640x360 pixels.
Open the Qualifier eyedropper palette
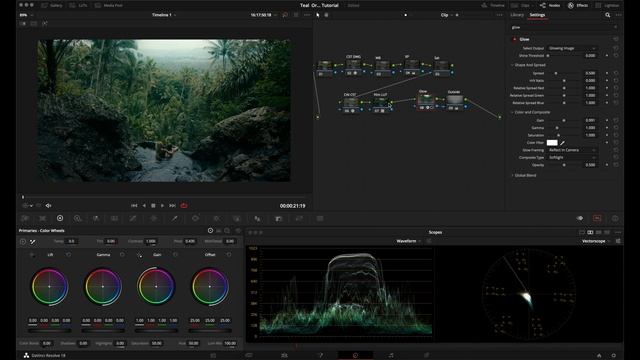click(174, 218)
